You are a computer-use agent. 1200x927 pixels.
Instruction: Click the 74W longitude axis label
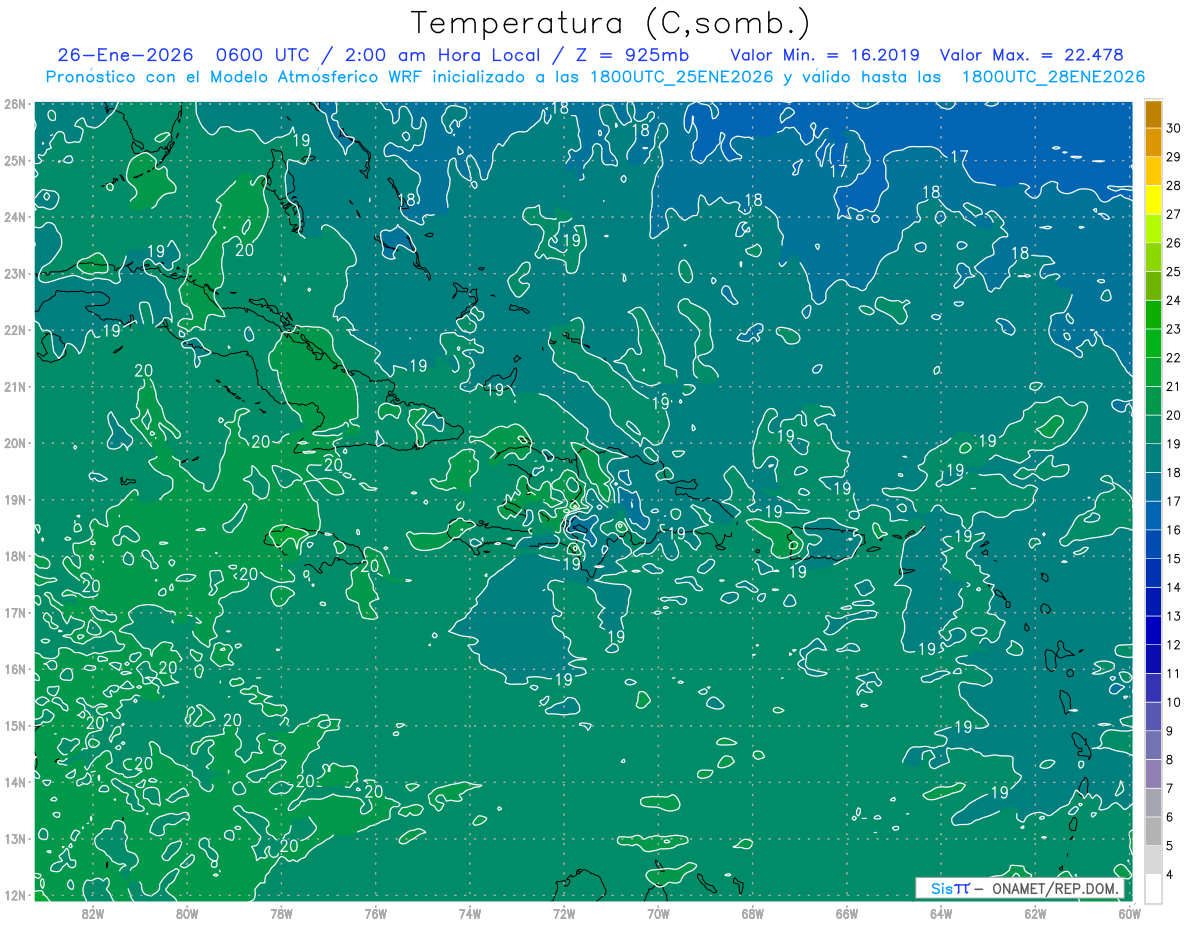tap(469, 913)
